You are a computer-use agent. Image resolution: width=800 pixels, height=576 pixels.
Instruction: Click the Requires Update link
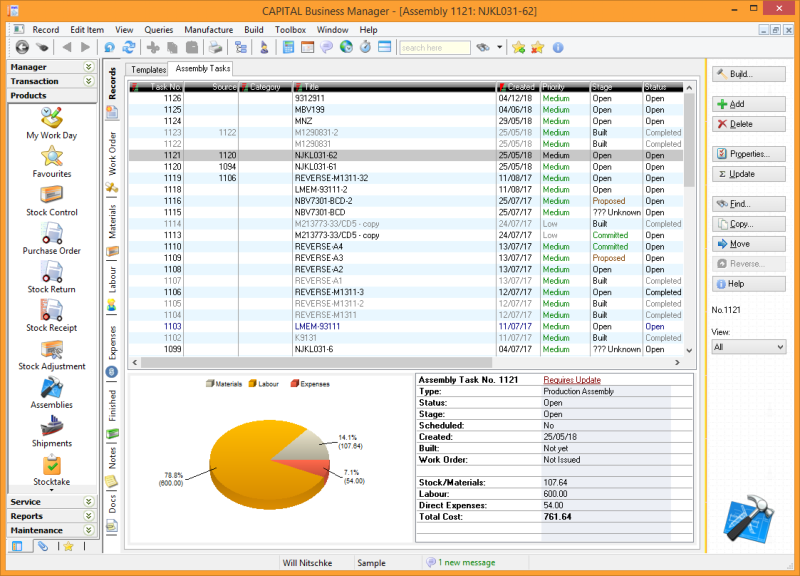click(572, 380)
